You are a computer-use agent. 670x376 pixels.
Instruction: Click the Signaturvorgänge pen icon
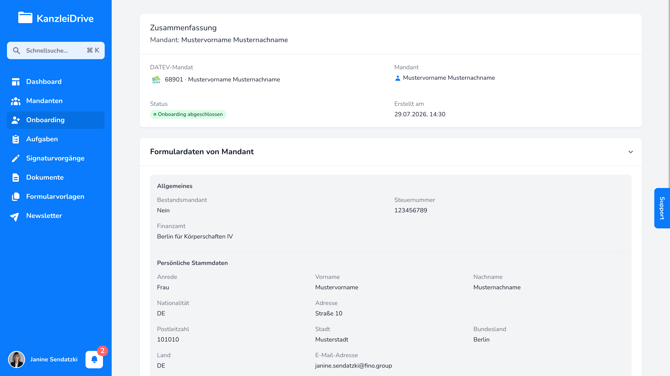16,159
